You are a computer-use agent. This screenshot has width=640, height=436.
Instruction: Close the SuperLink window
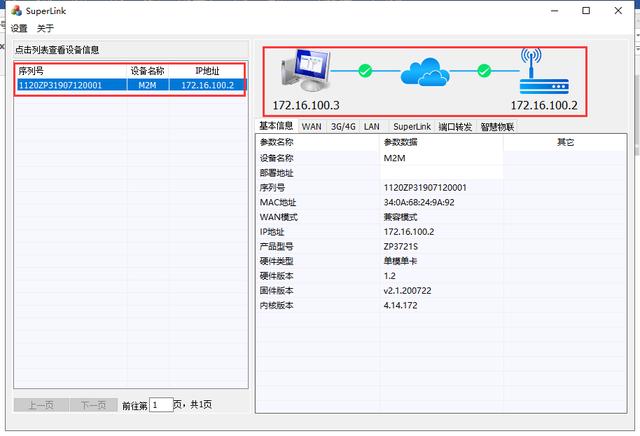[618, 11]
